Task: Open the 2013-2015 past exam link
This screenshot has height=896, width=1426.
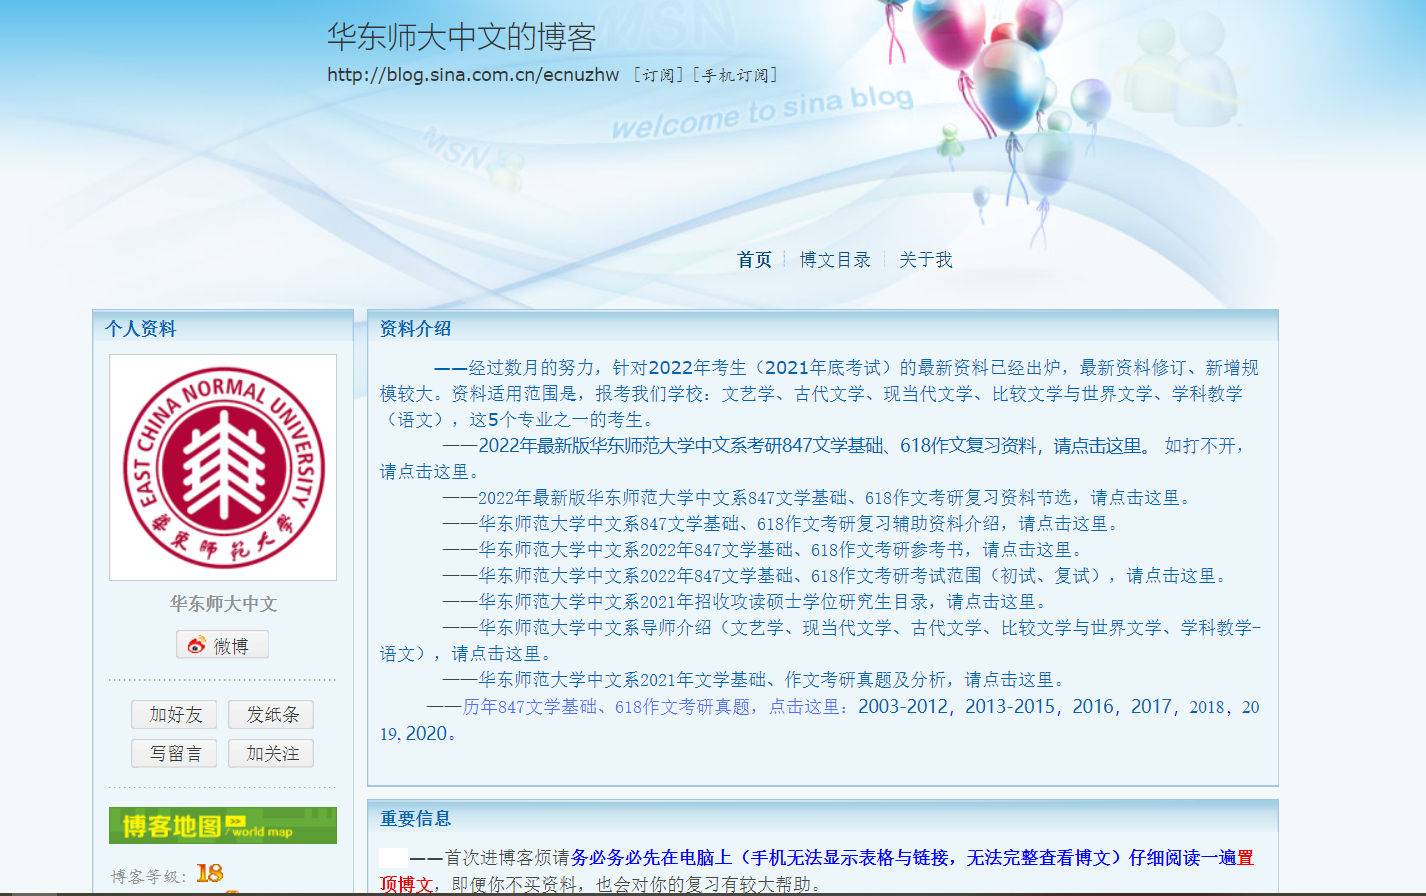Action: coord(1010,706)
